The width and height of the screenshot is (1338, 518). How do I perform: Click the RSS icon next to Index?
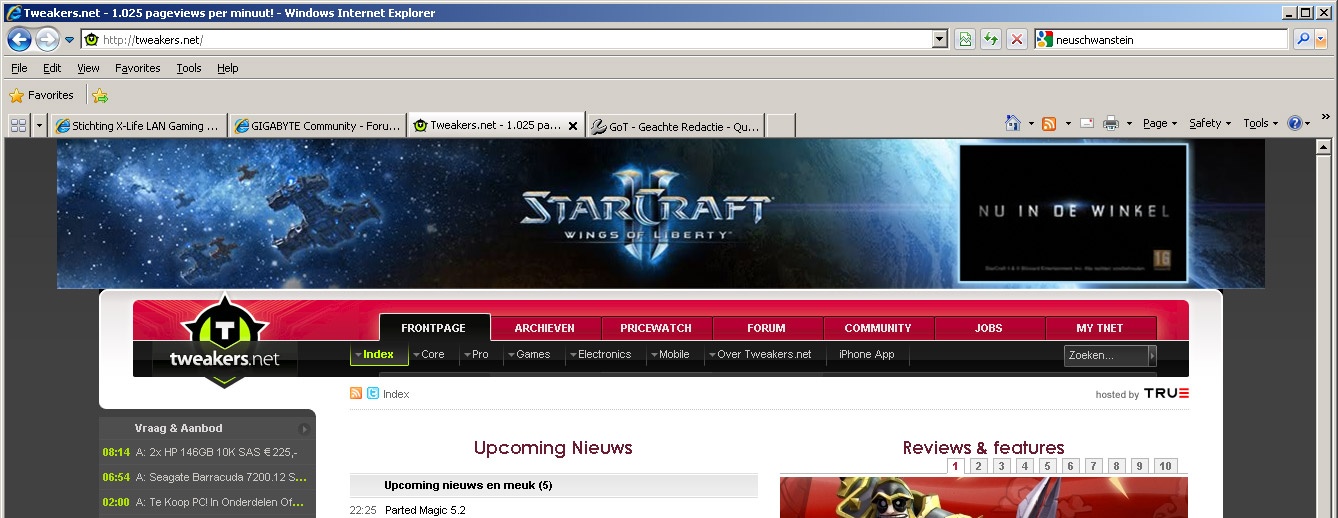click(356, 394)
